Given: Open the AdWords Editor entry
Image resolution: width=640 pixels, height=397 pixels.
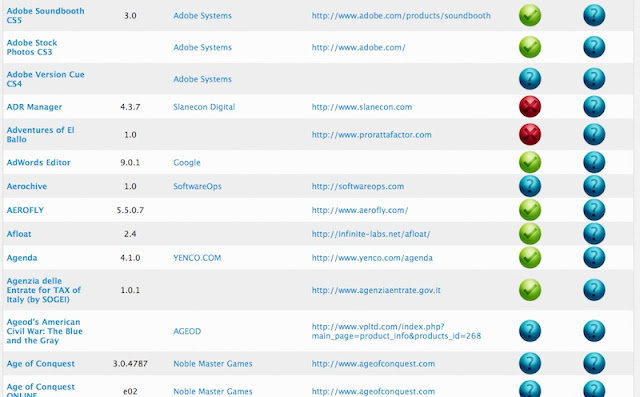Looking at the screenshot, I should tap(38, 162).
